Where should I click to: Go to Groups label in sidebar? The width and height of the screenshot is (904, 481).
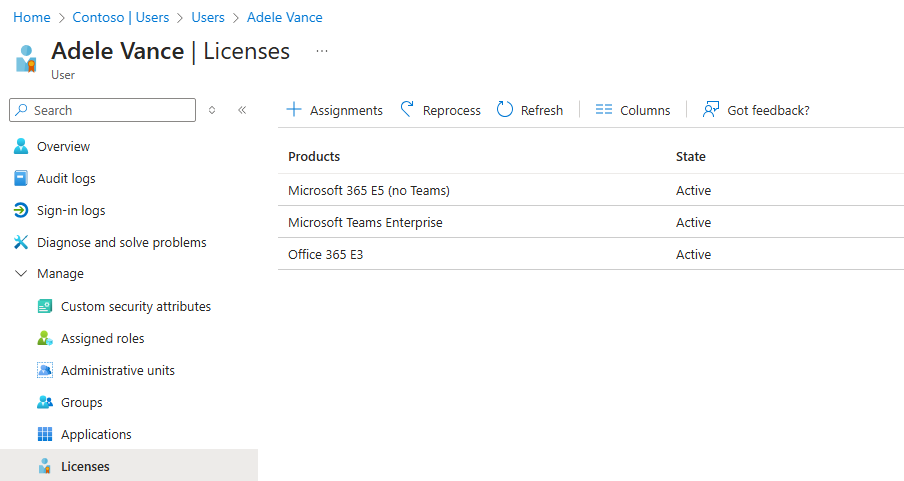point(82,403)
